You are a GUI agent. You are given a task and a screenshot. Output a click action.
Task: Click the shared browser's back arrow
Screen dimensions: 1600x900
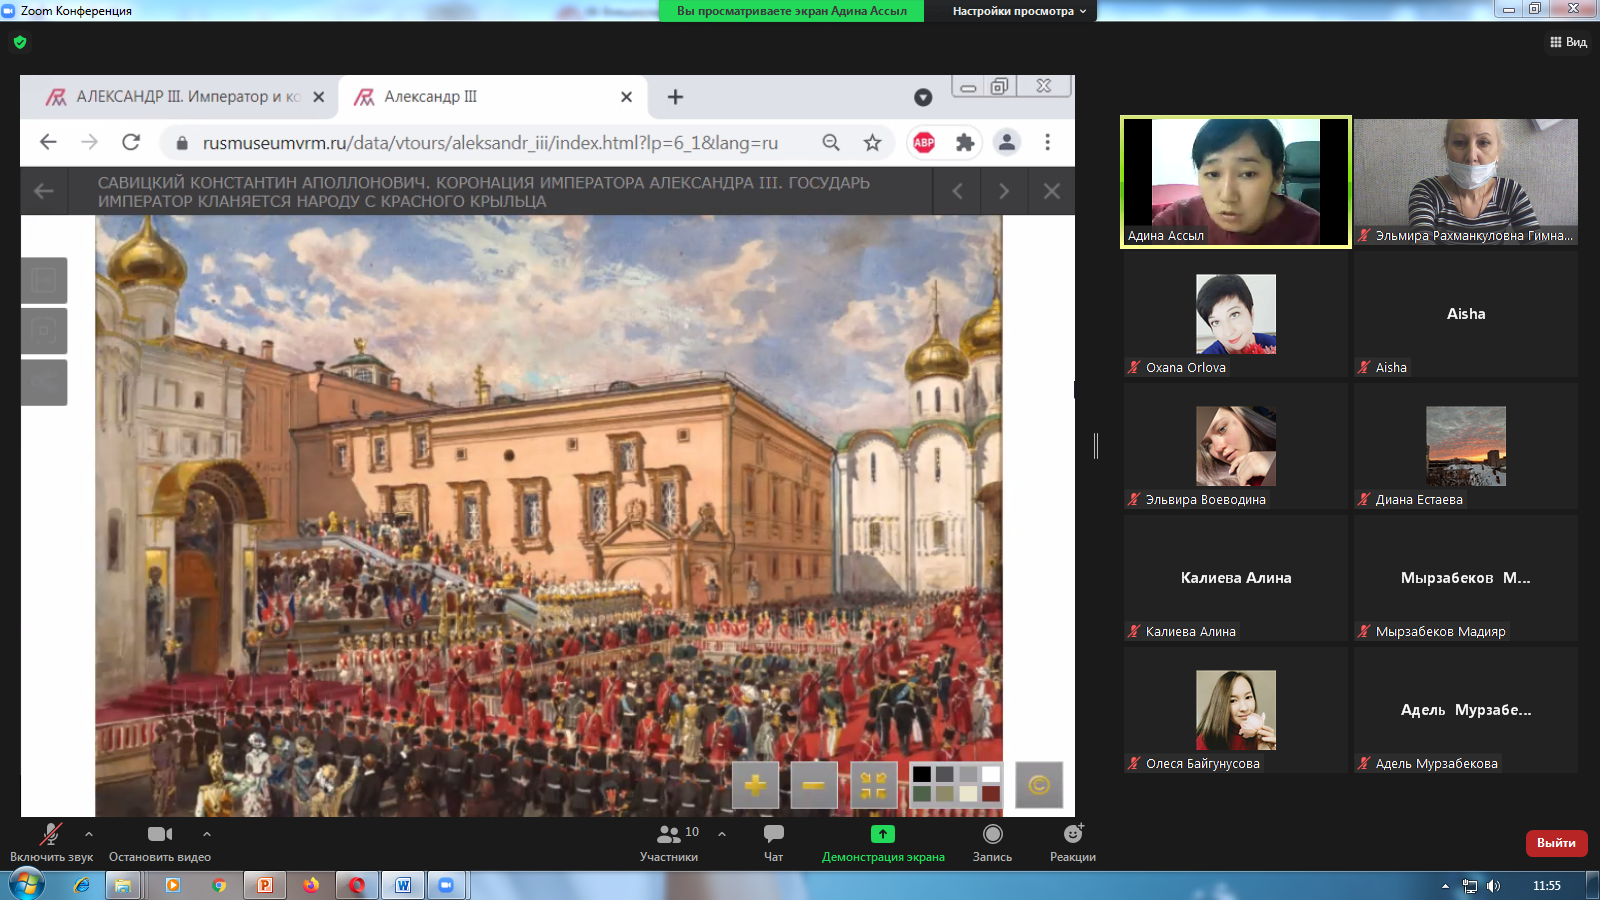[48, 142]
